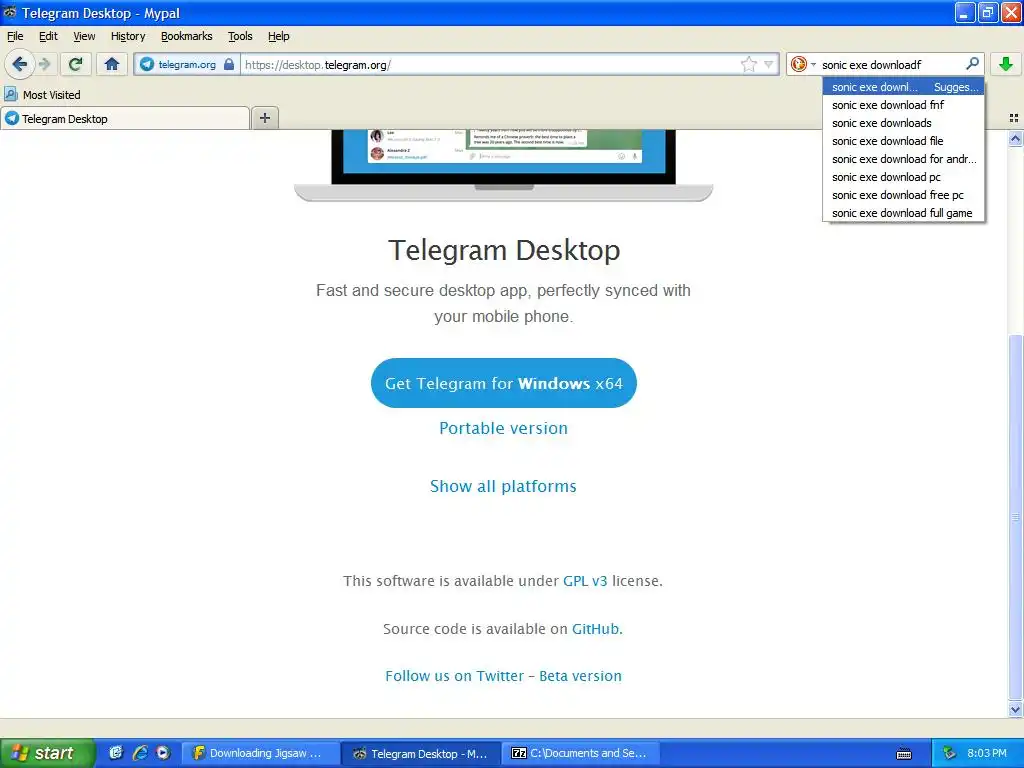Image resolution: width=1024 pixels, height=768 pixels.
Task: Reload the current page
Action: click(76, 64)
